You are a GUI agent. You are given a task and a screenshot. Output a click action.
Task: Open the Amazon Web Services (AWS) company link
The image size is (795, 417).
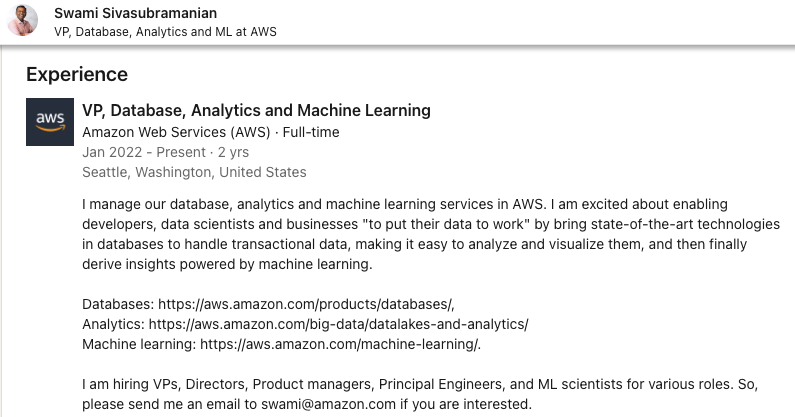pos(176,132)
